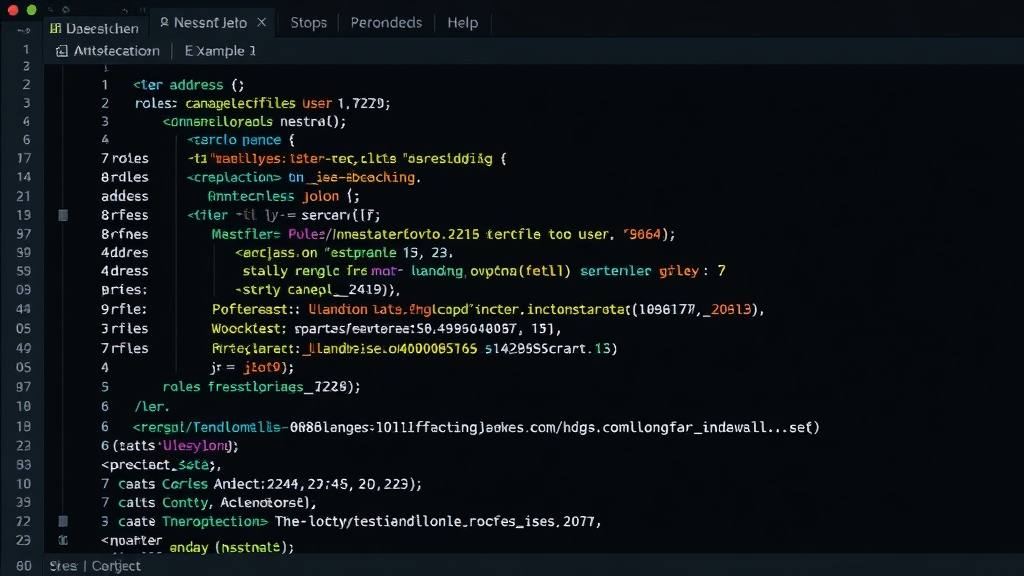The image size is (1024, 576).
Task: Click the gutter square marker beside 8rfess
Action: tap(63, 215)
